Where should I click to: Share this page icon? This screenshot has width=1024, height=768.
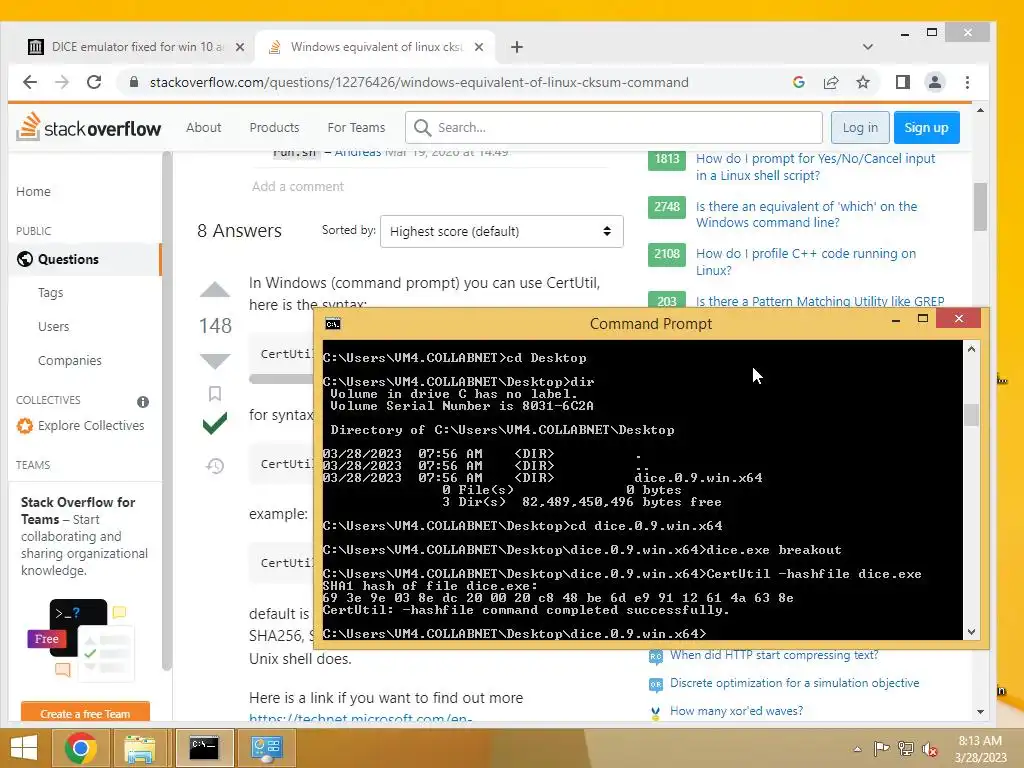click(x=831, y=82)
